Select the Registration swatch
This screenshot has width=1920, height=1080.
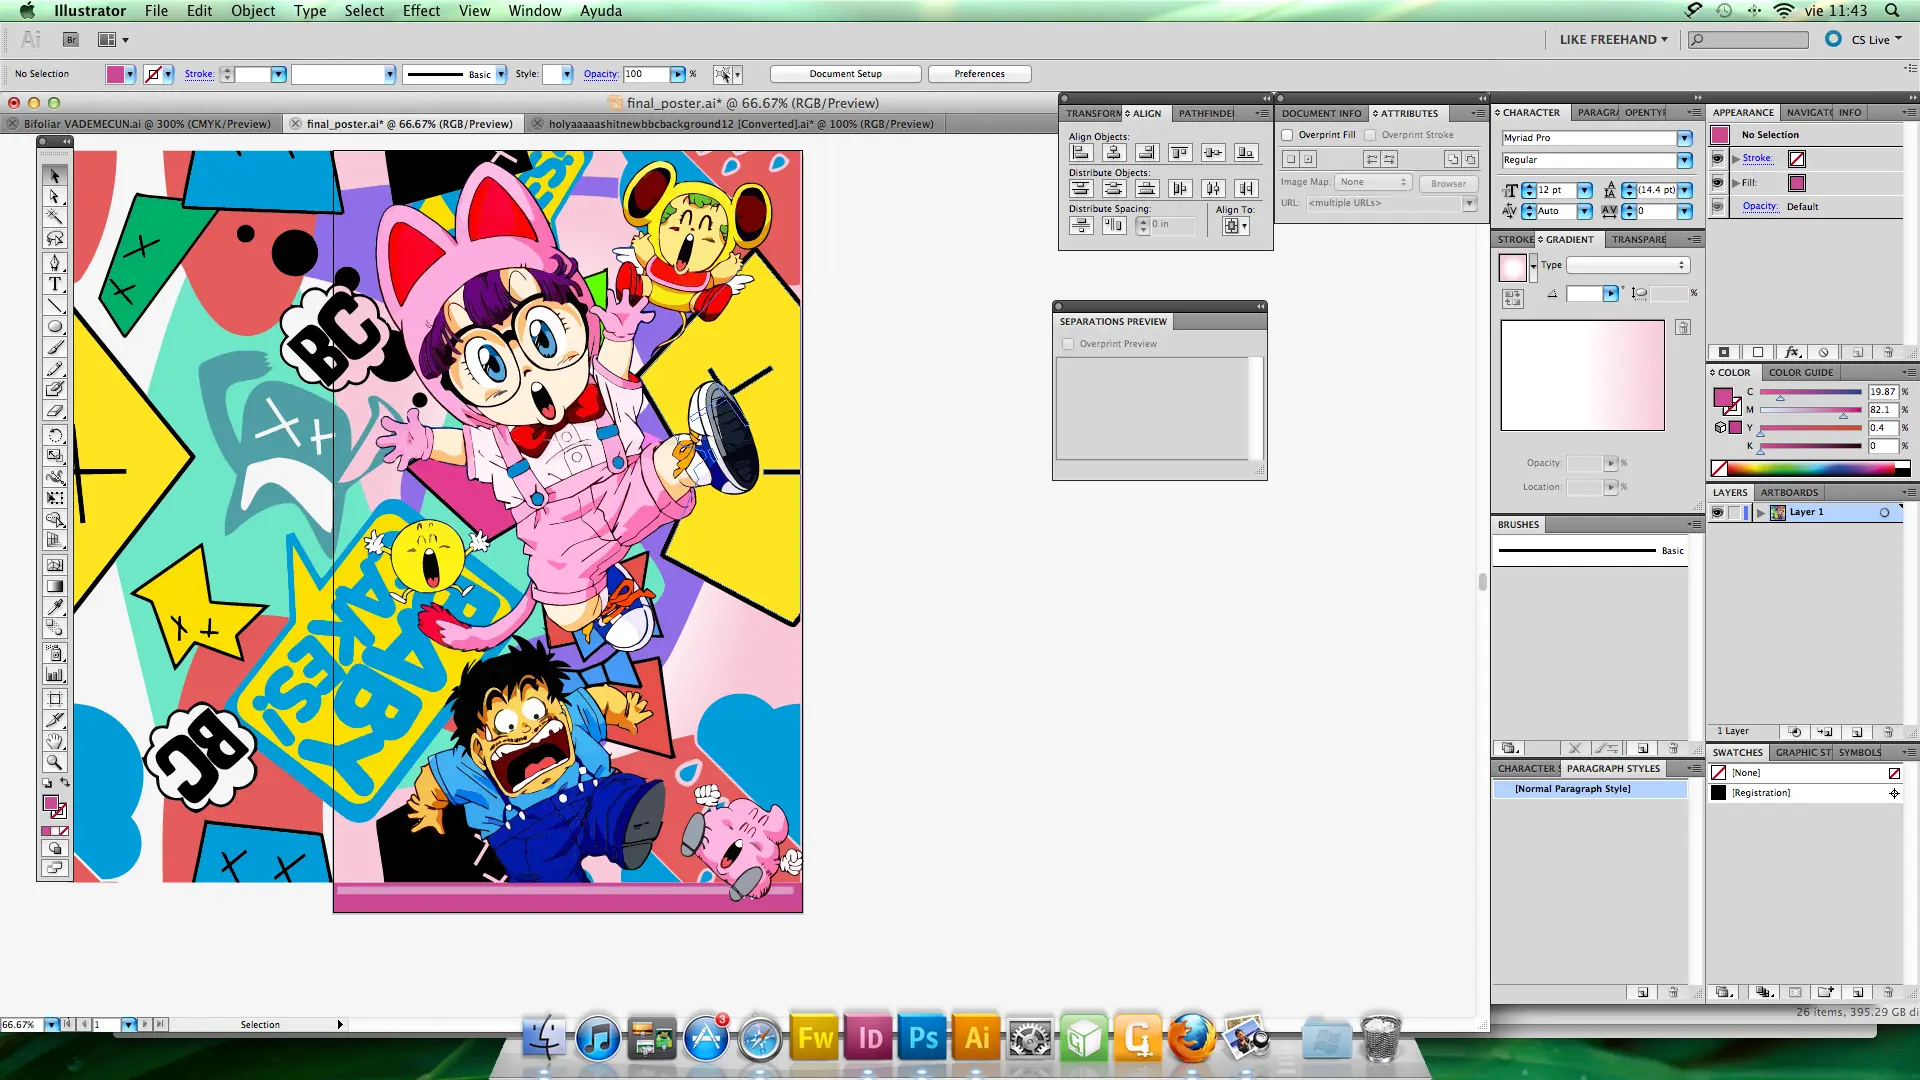[x=1808, y=793]
